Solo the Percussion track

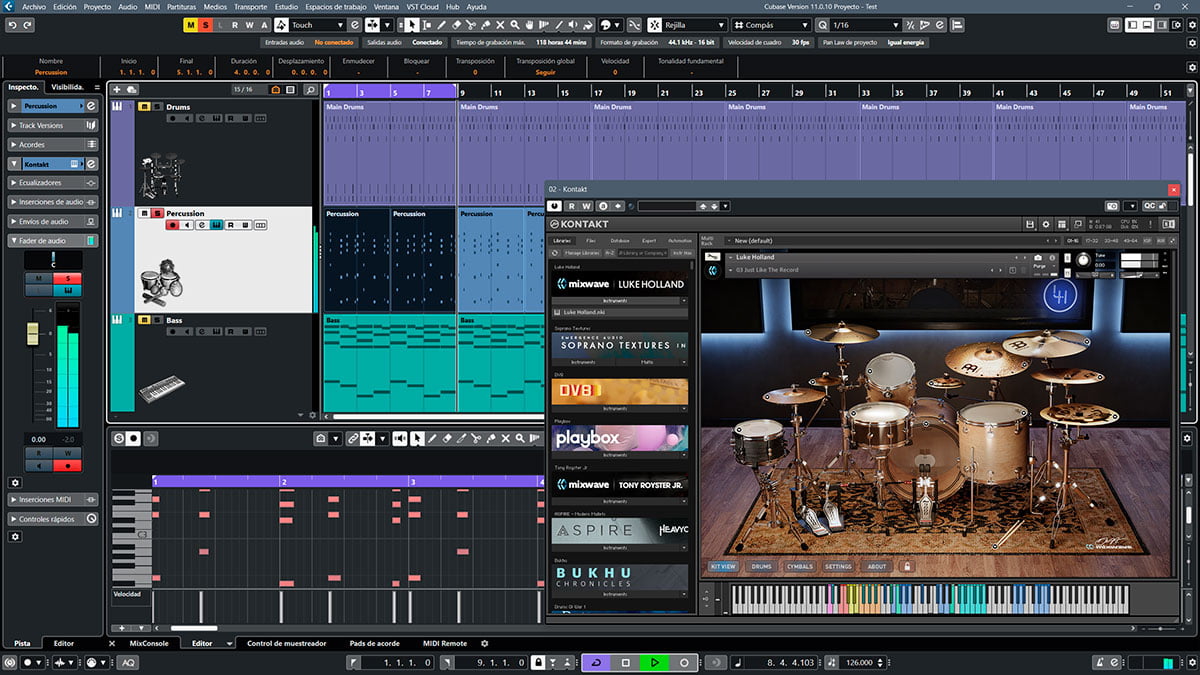(x=157, y=213)
